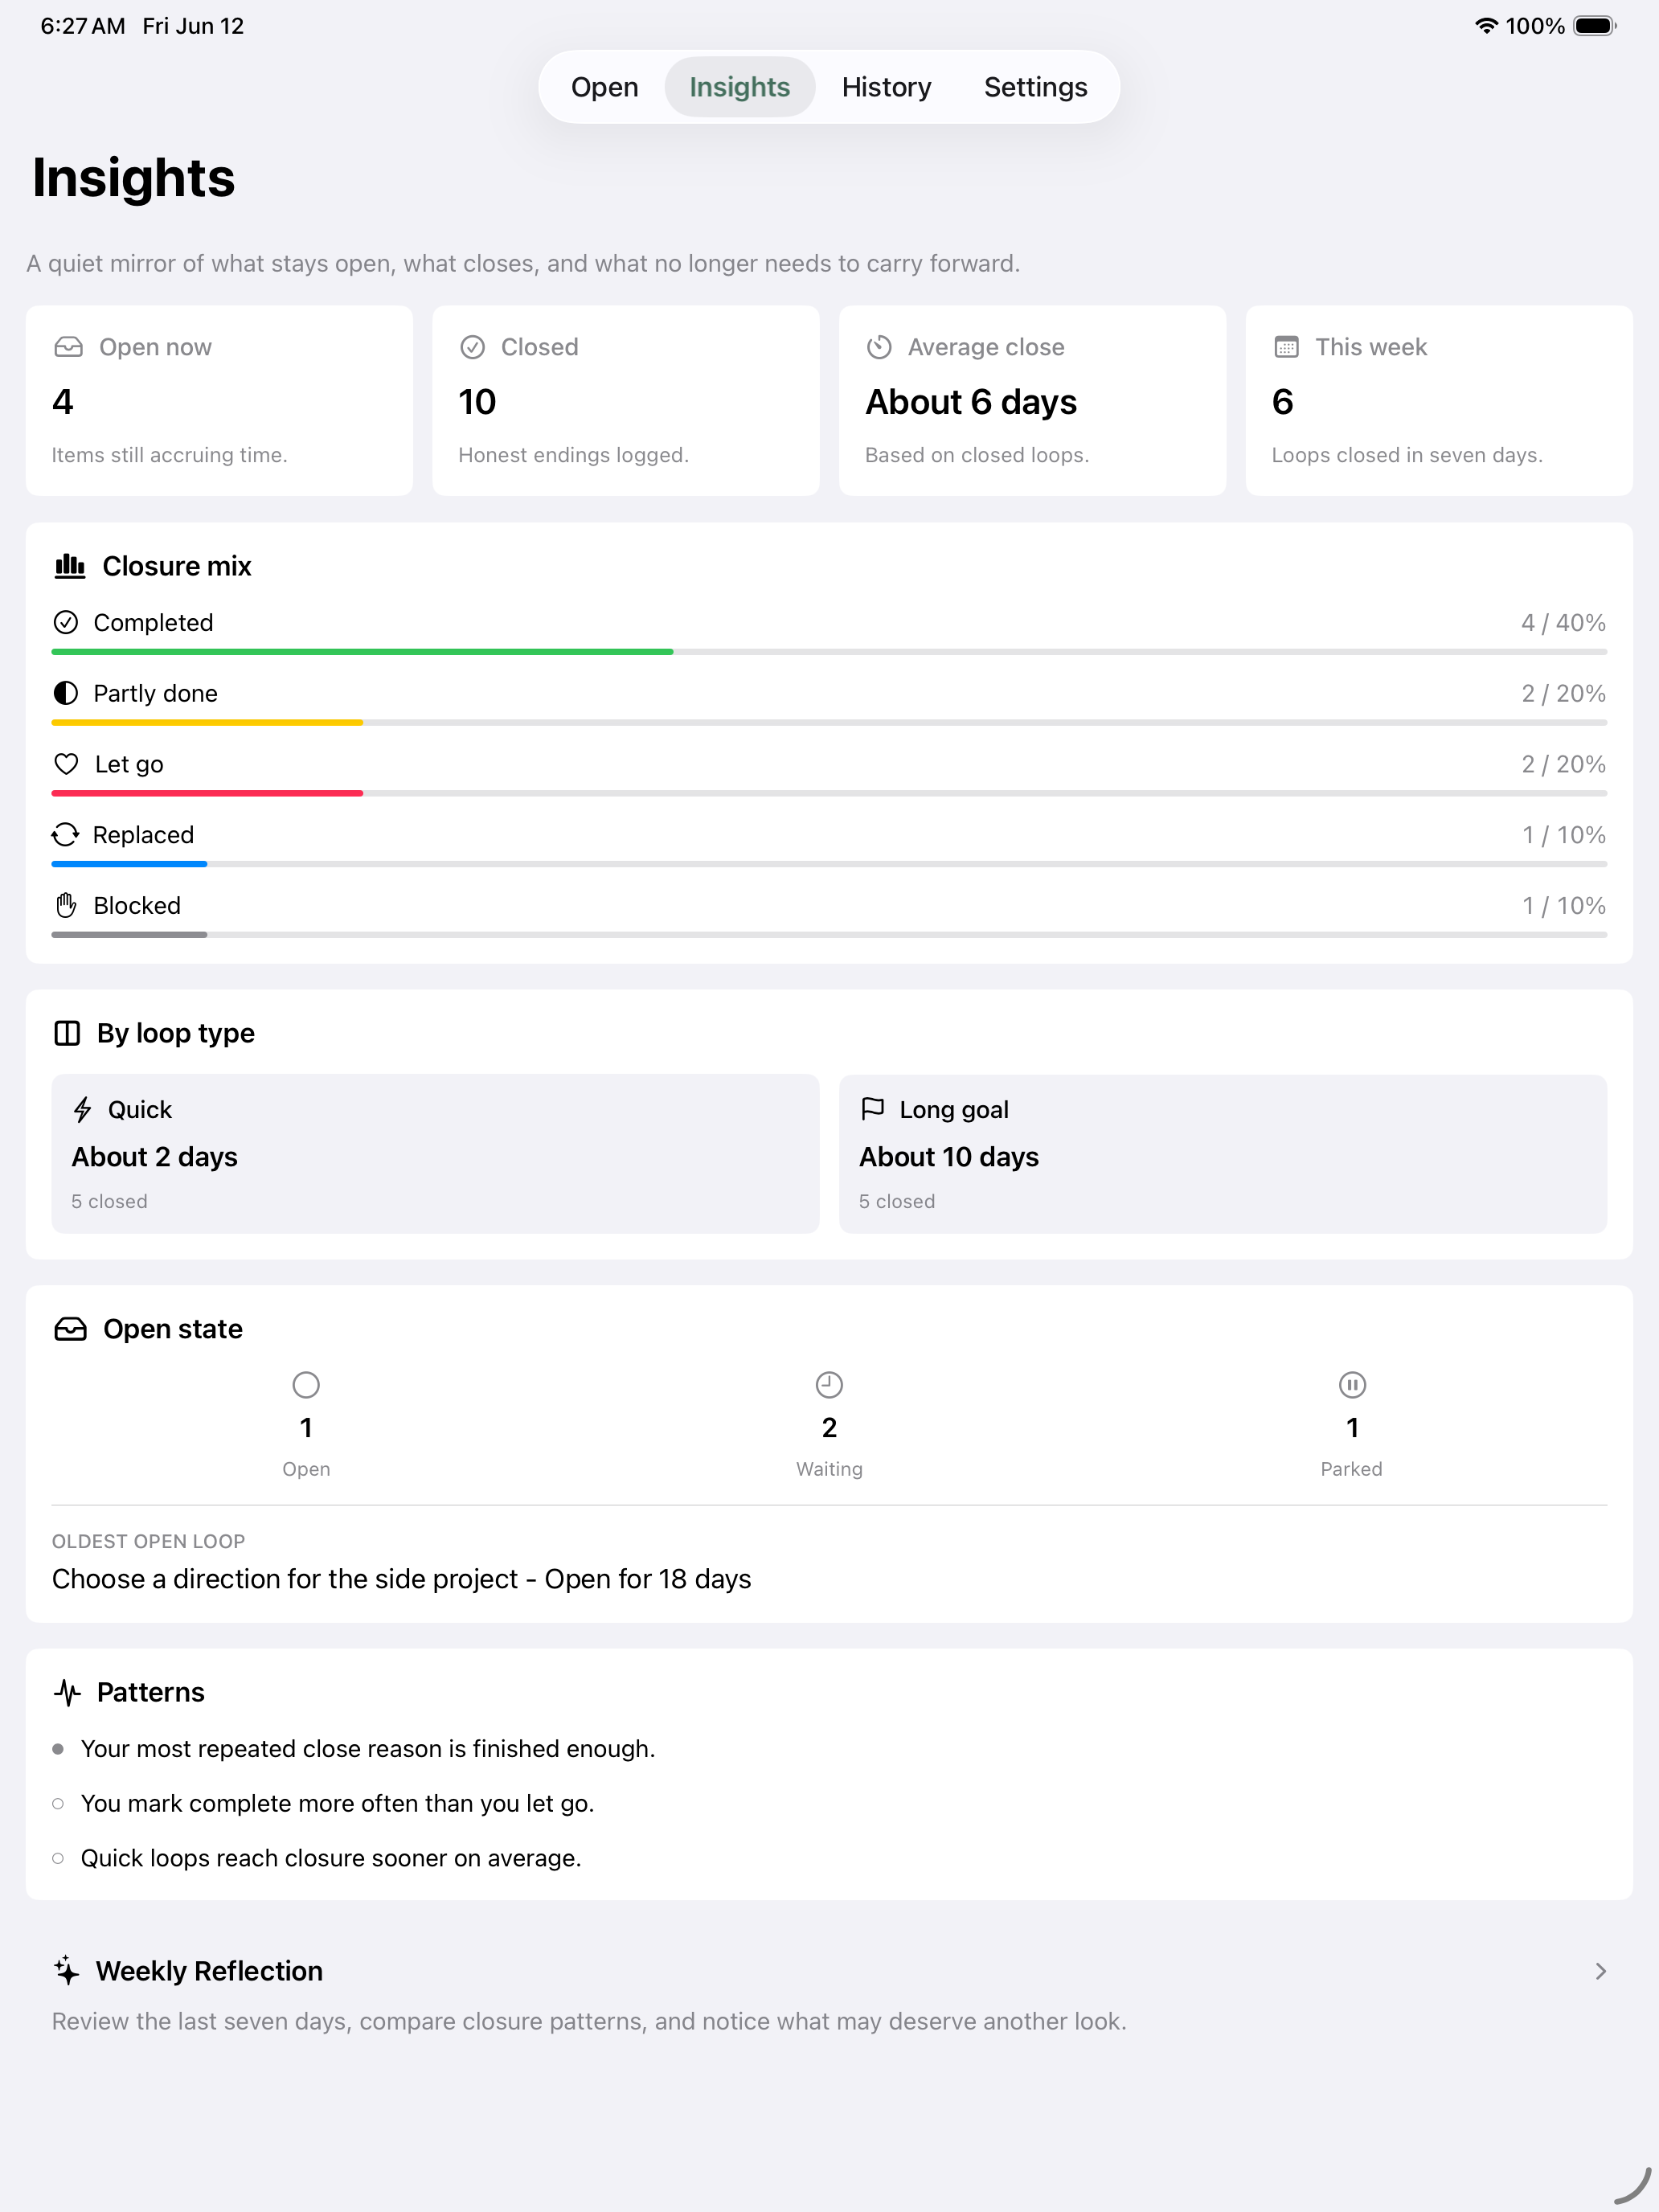The image size is (1659, 2212).
Task: Click pattern 'Quick loops reach closure sooner'
Action: [x=331, y=1858]
